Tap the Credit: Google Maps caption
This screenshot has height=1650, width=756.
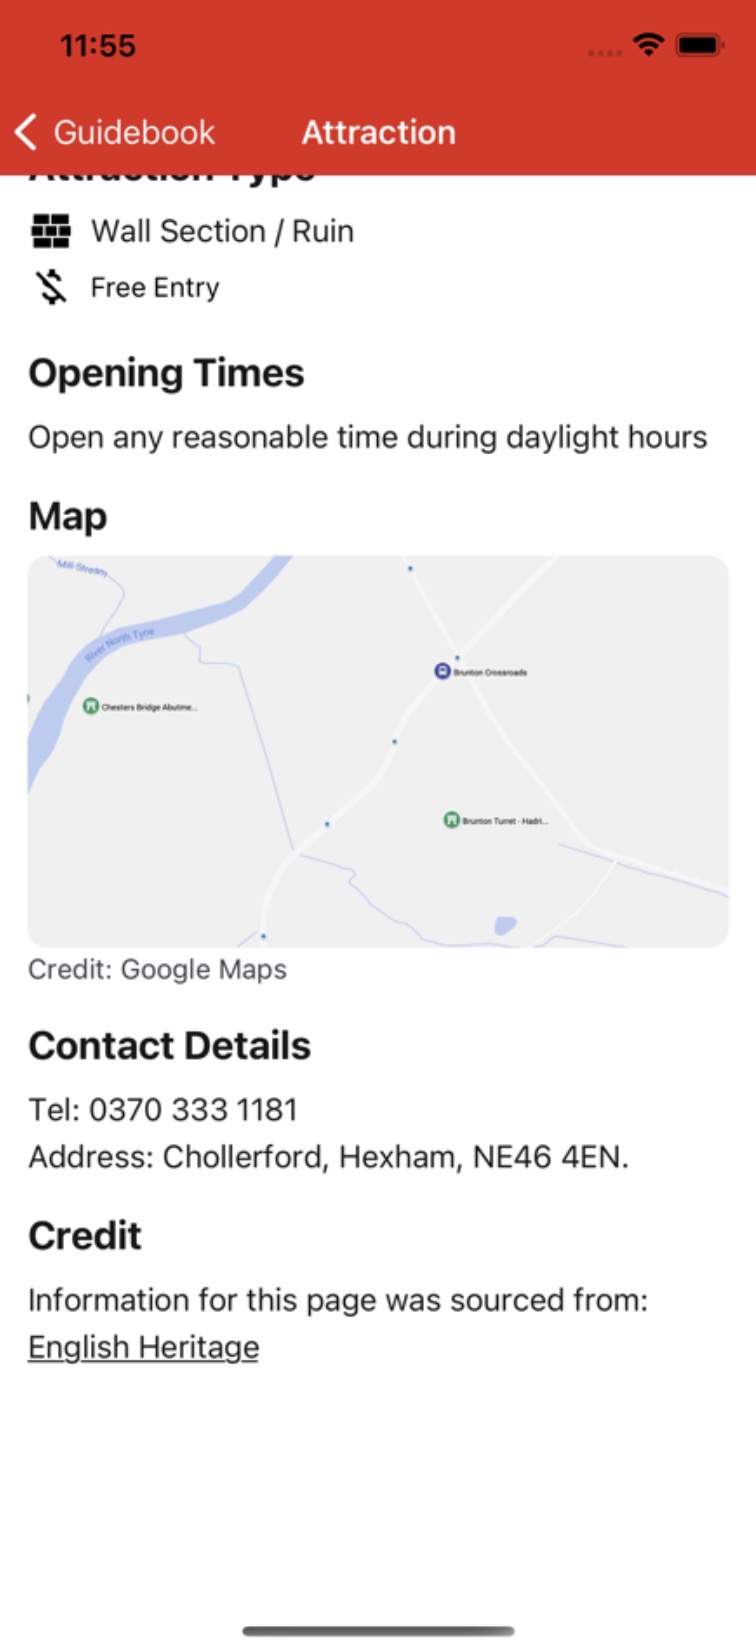157,969
